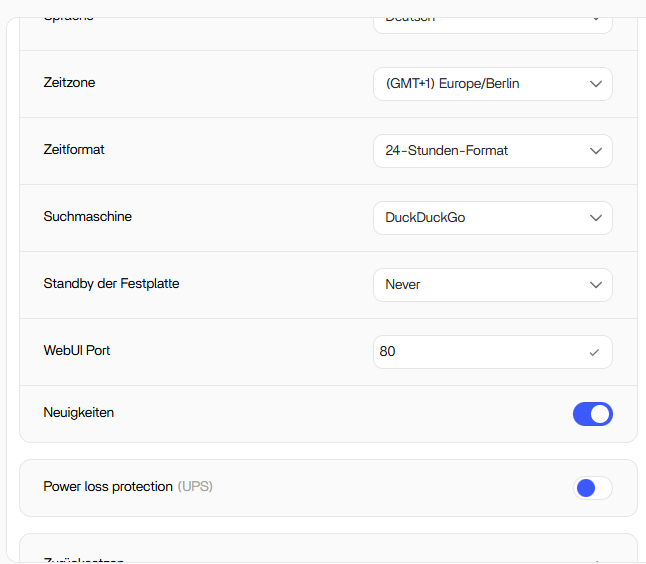The width and height of the screenshot is (646, 564).
Task: Click the Zeitzone dropdown chevron arrow
Action: 596,84
